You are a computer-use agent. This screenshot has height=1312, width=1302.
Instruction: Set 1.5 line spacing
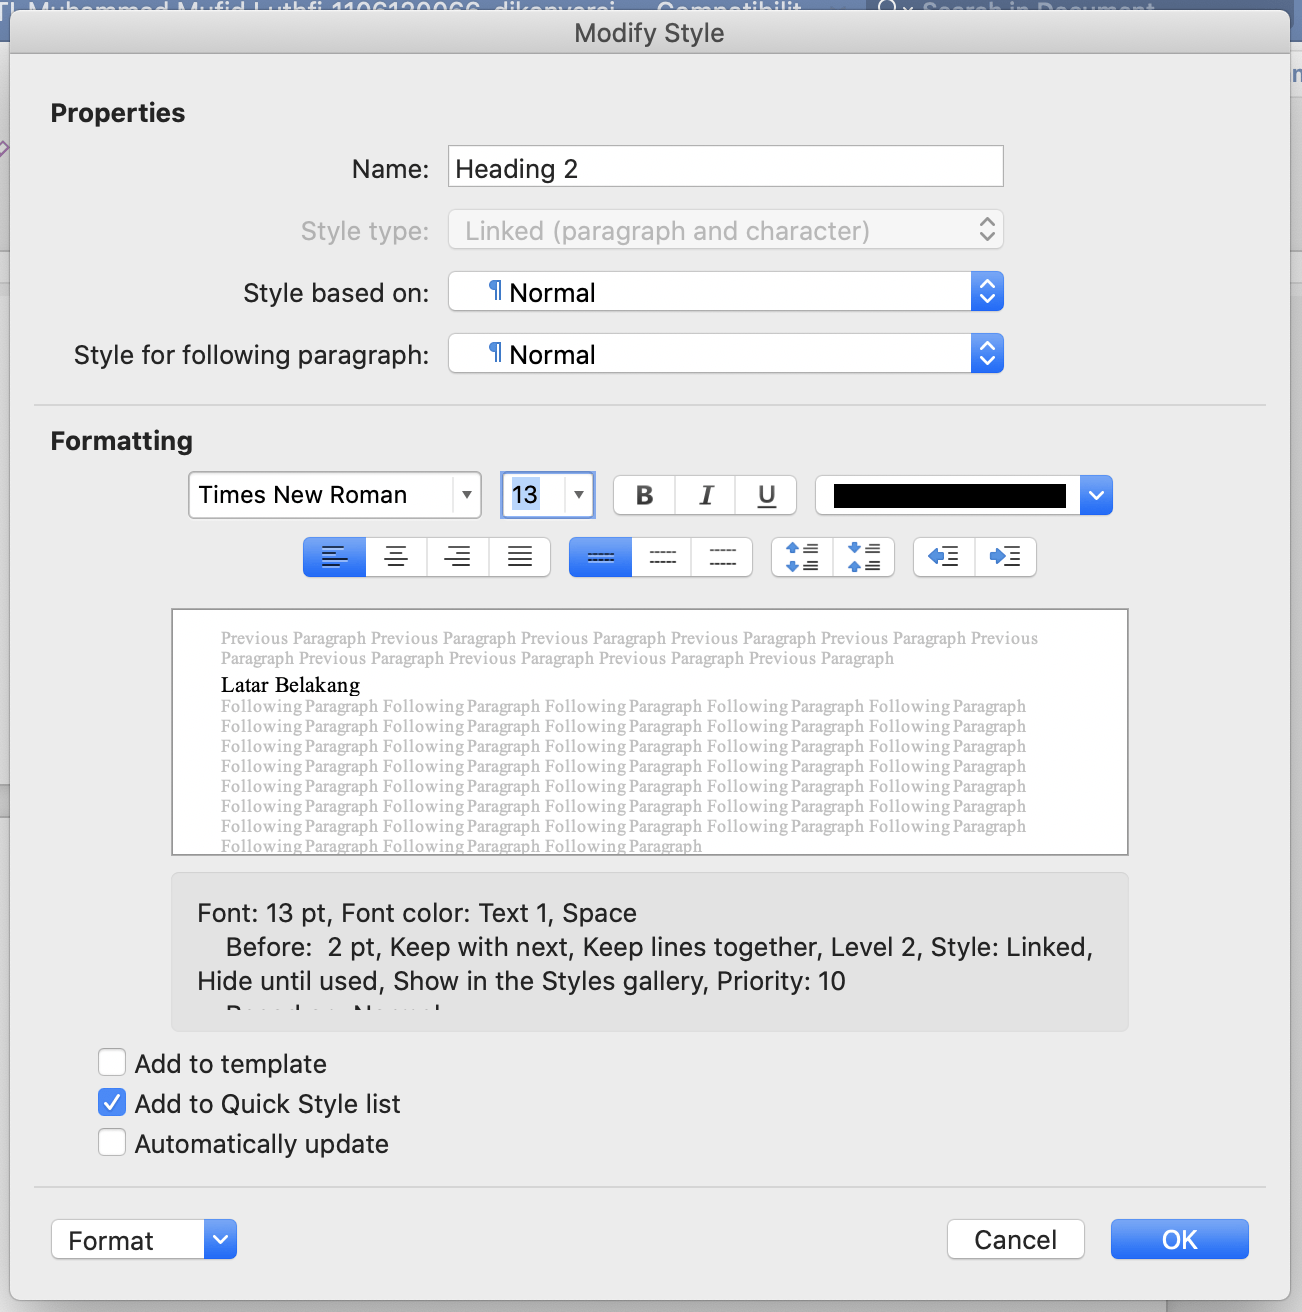coord(661,557)
